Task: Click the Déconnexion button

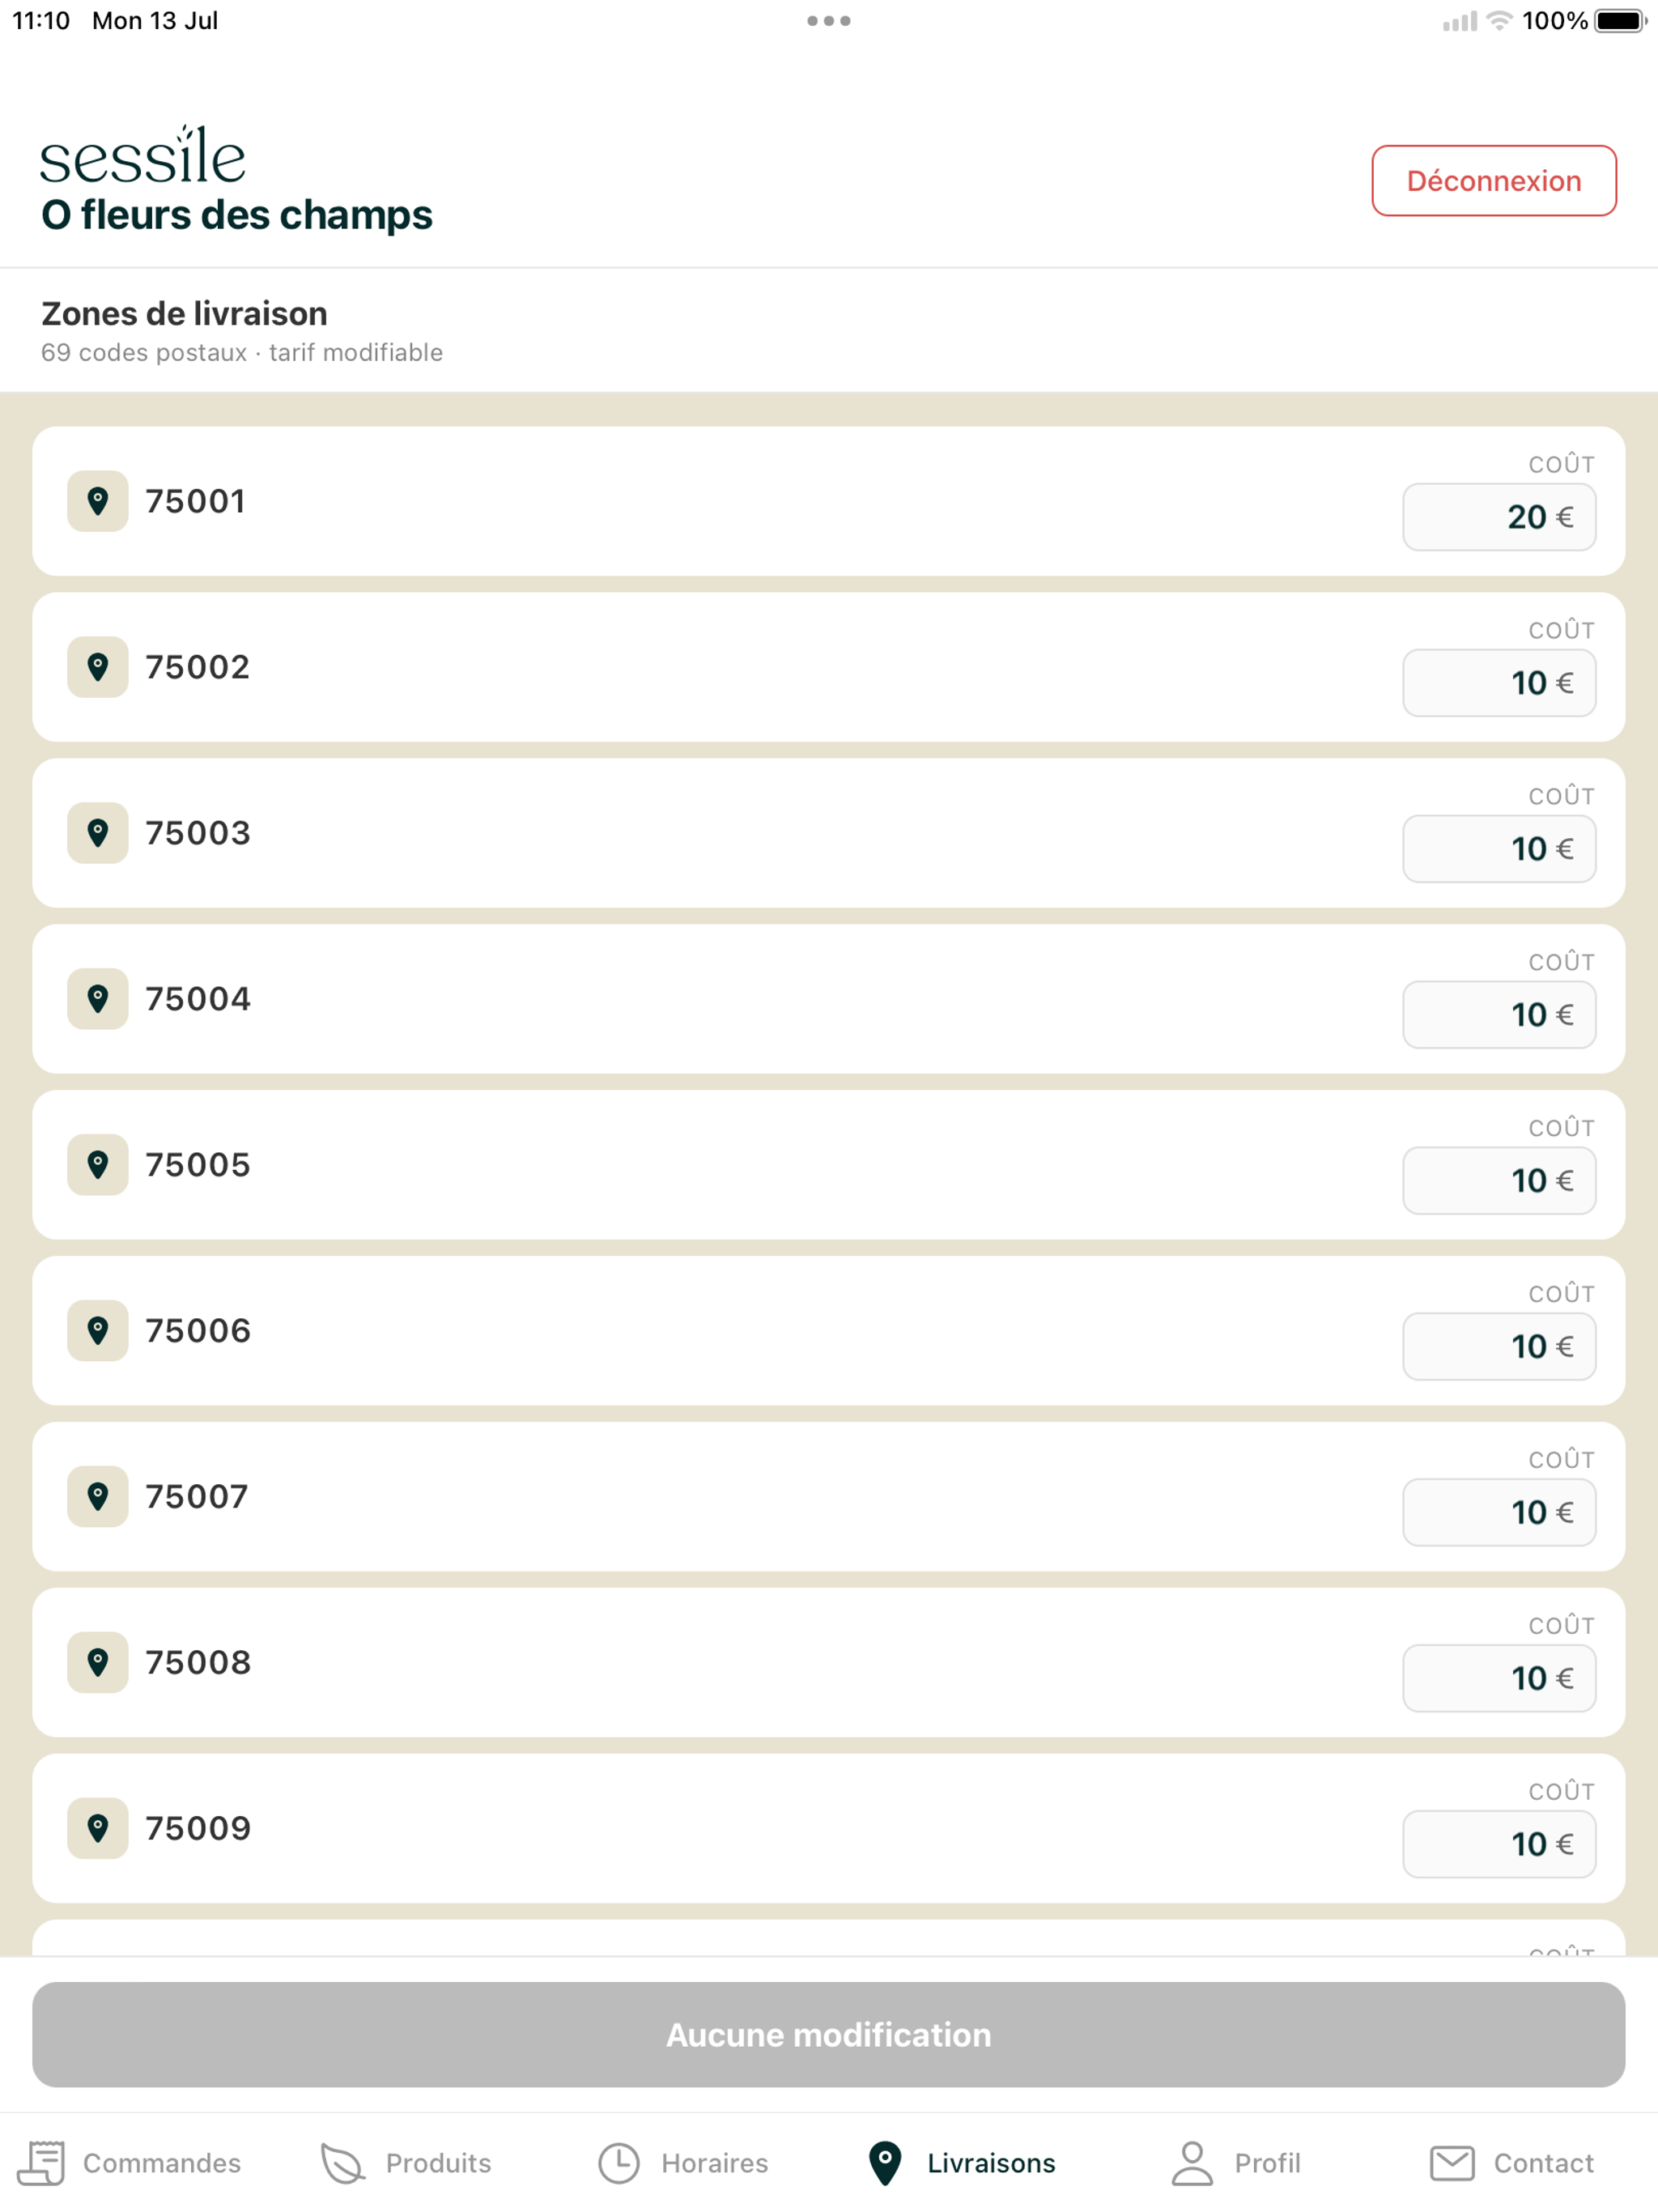Action: tap(1494, 181)
